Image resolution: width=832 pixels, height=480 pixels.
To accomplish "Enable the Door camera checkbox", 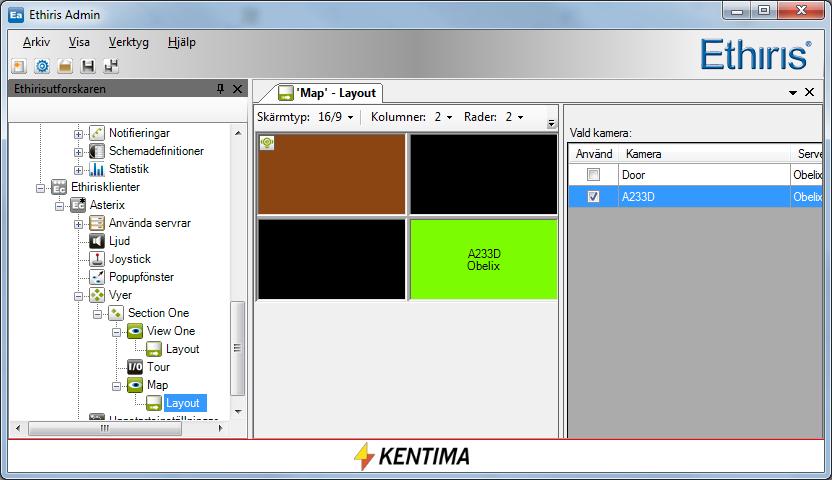I will [593, 174].
